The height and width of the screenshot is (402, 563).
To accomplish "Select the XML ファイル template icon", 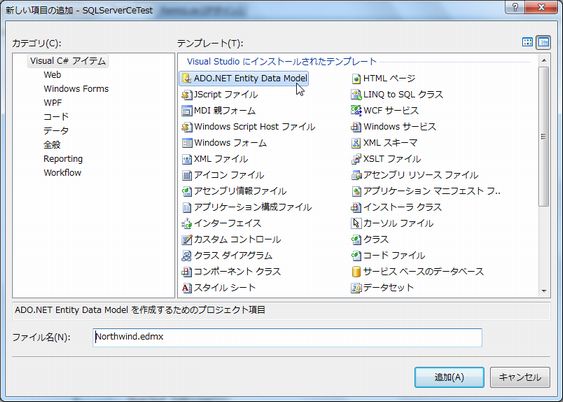I will tap(186, 159).
